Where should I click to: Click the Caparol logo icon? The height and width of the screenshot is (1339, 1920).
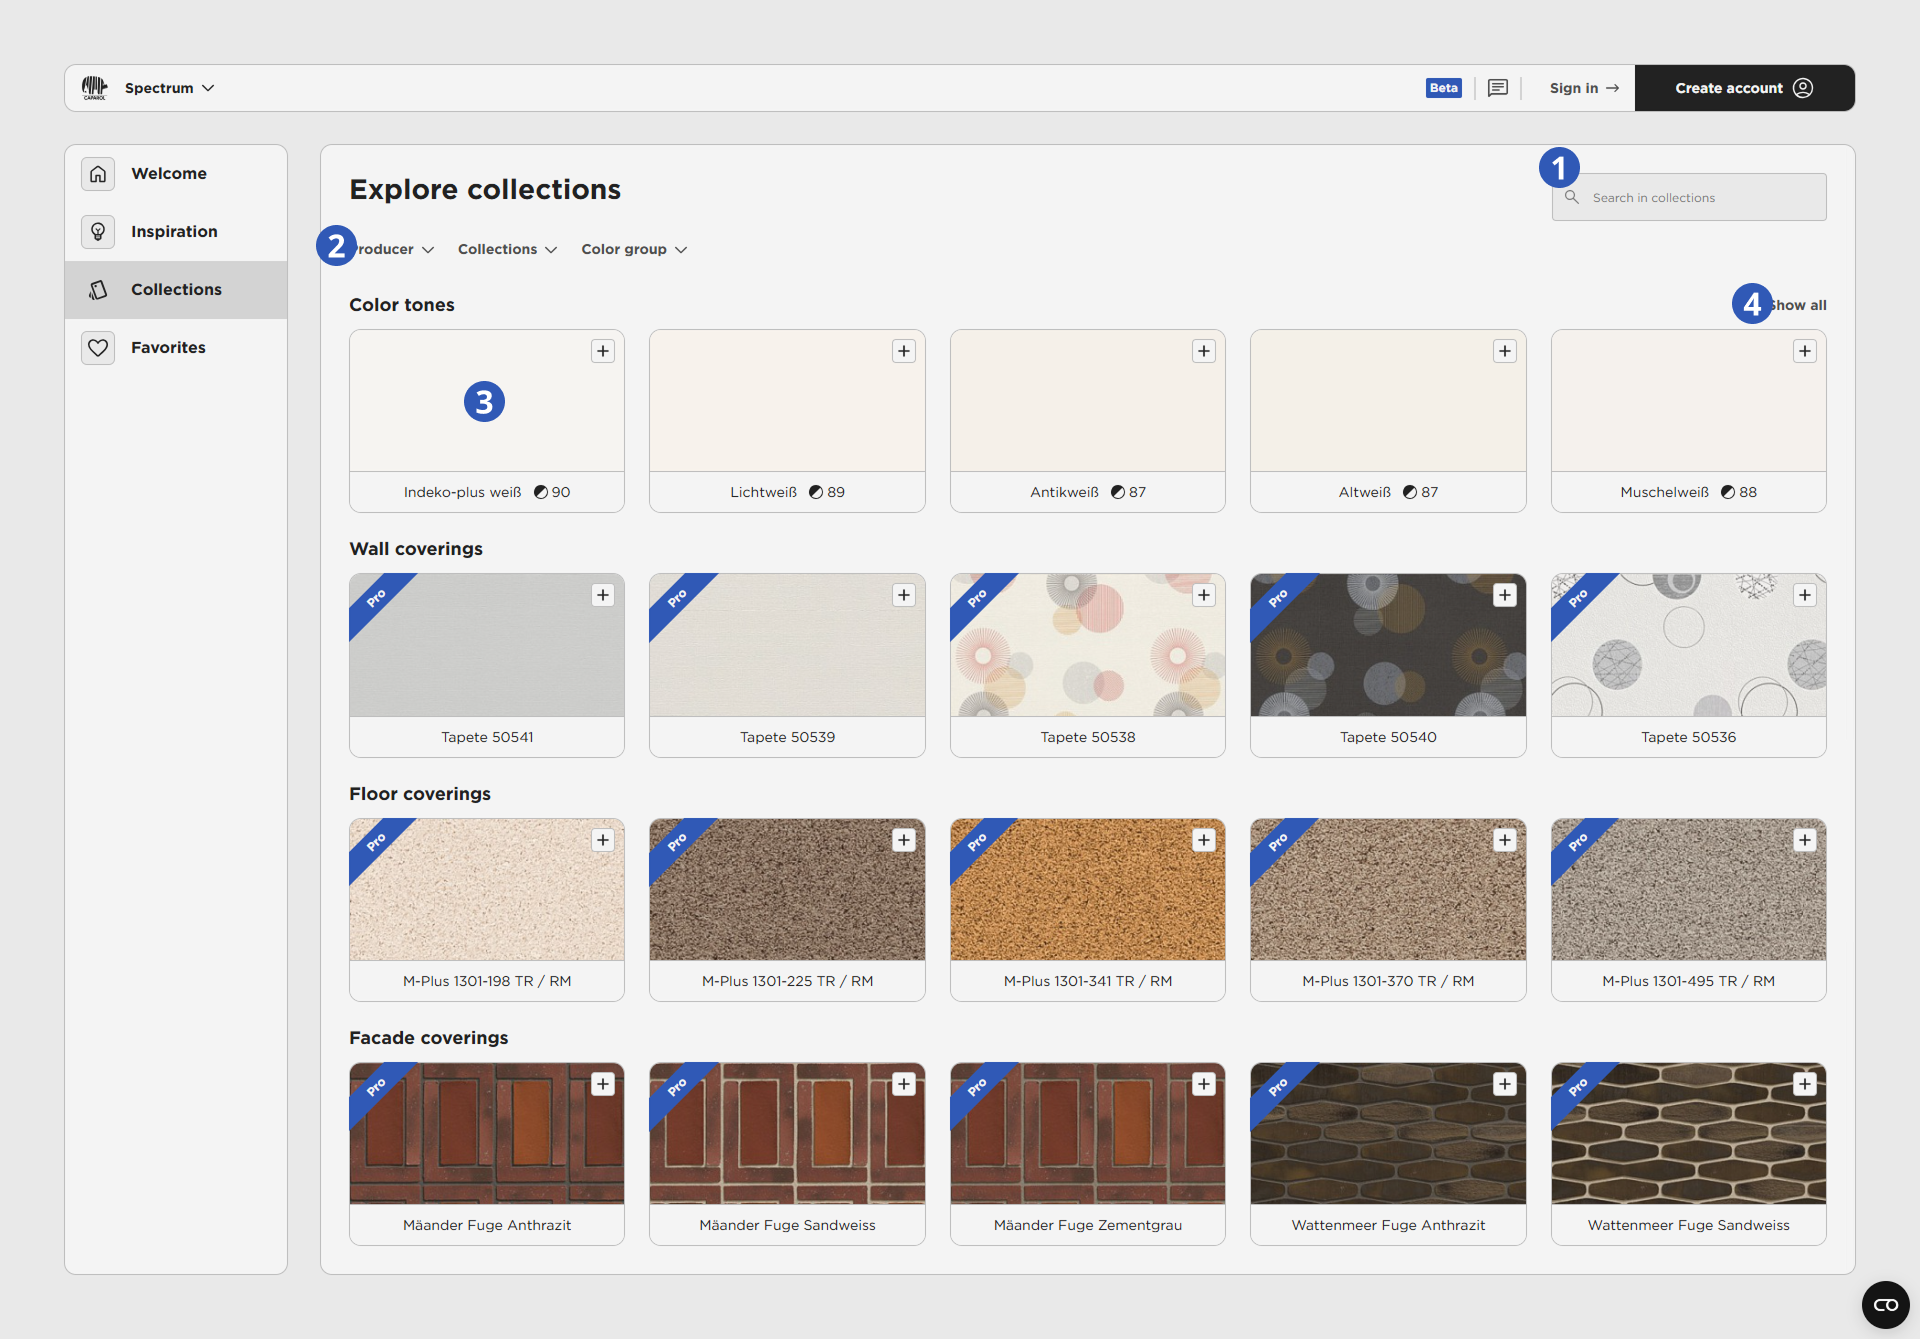[94, 88]
